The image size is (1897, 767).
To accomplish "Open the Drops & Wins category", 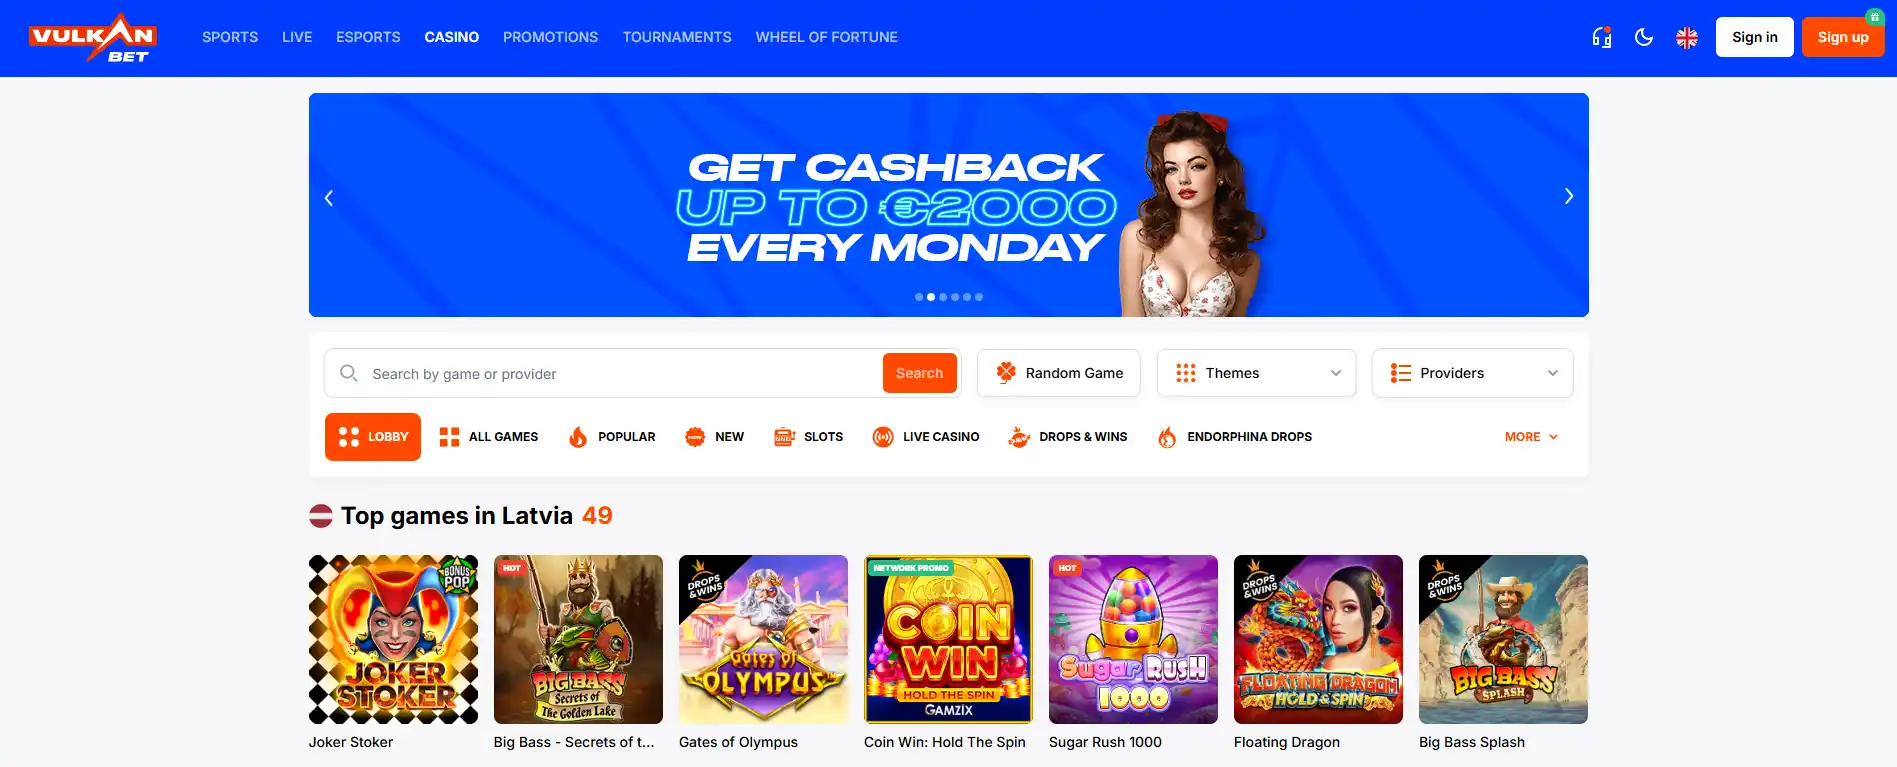I will (1067, 437).
